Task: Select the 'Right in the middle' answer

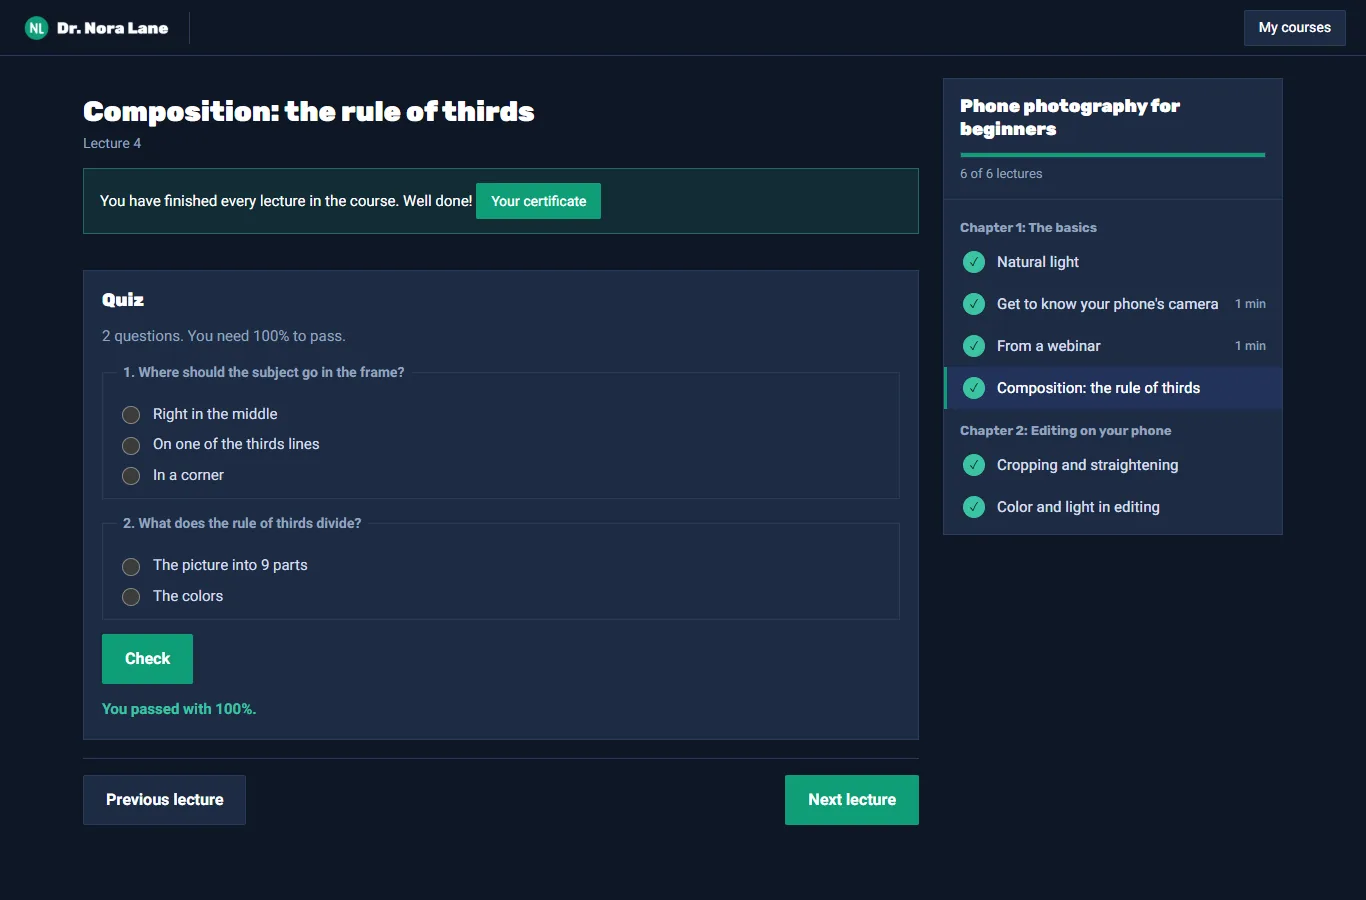Action: [x=131, y=415]
